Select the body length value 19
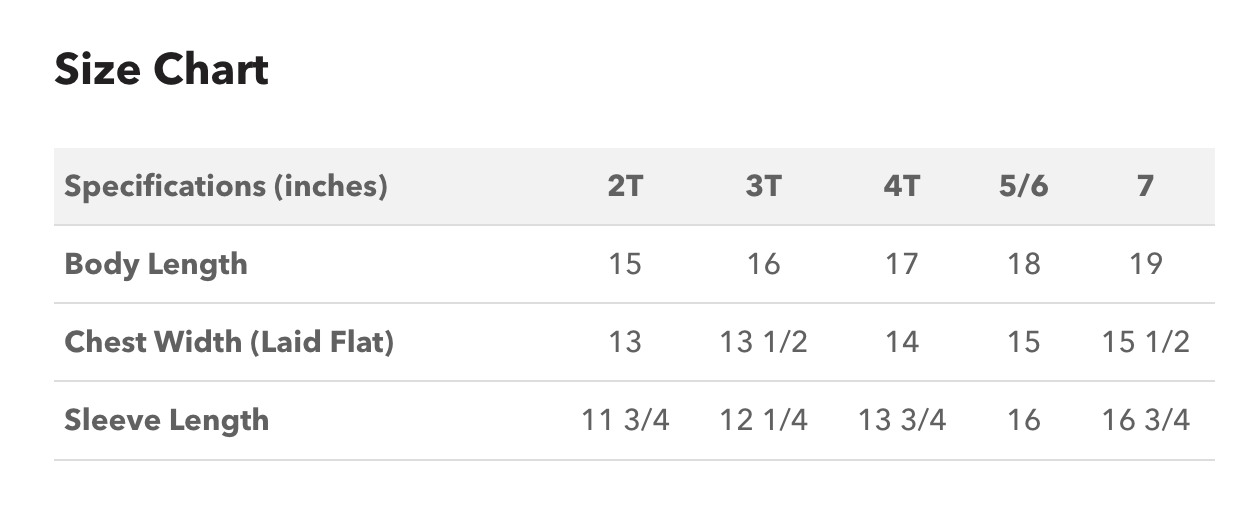 pos(1146,264)
